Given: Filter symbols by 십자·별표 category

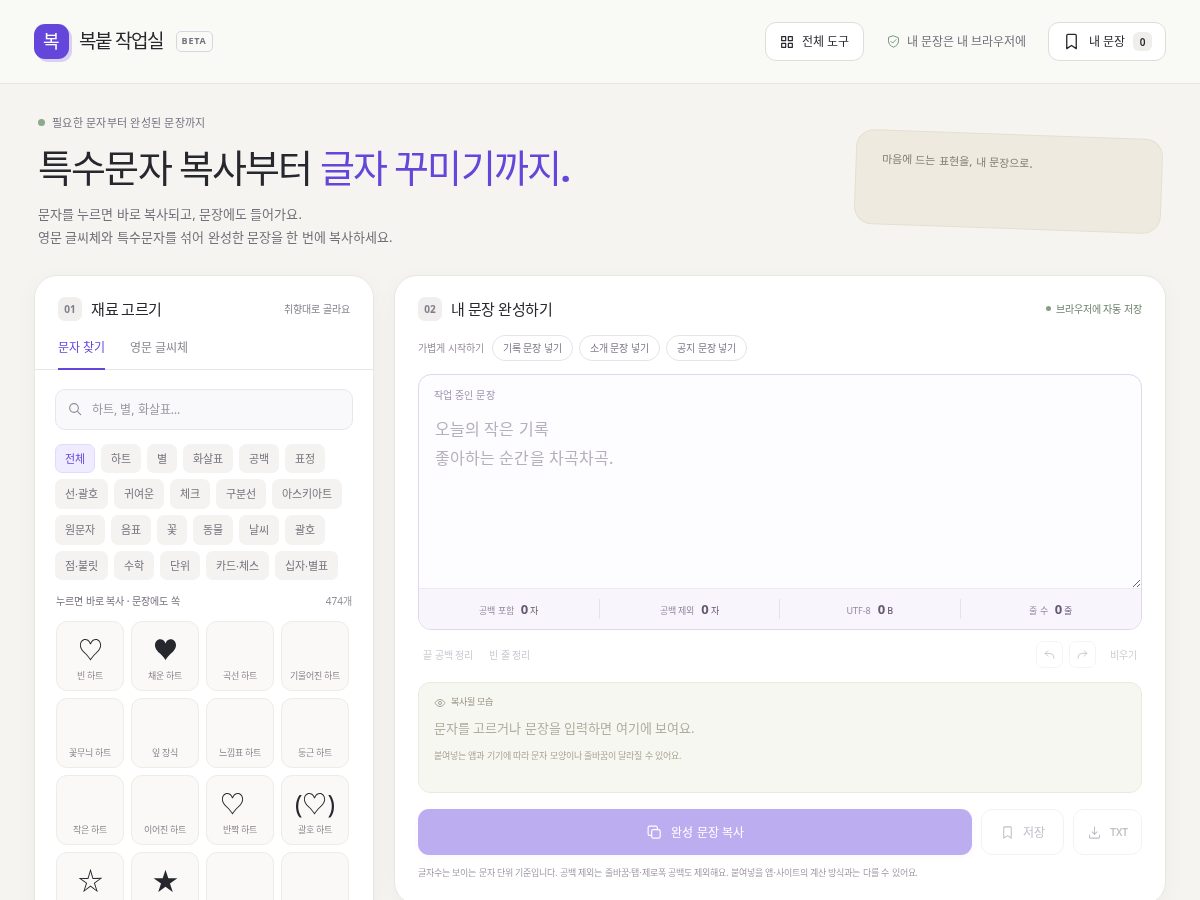Looking at the screenshot, I should 307,566.
